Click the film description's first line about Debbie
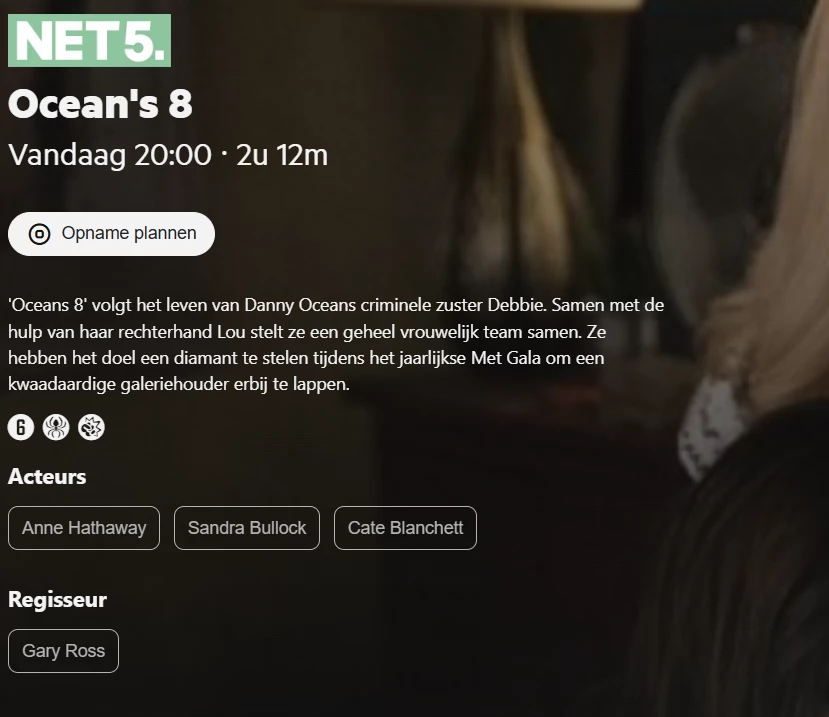829x717 pixels. coord(336,306)
